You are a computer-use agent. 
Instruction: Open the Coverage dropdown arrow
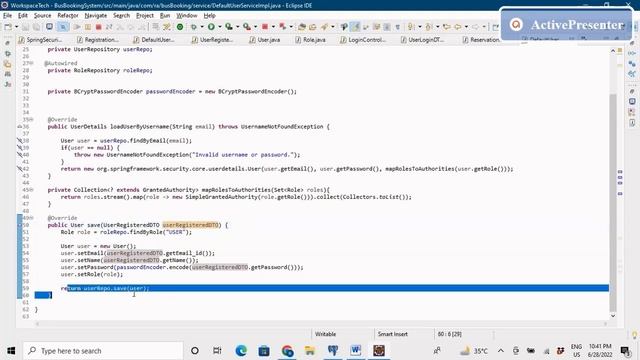[238, 27]
